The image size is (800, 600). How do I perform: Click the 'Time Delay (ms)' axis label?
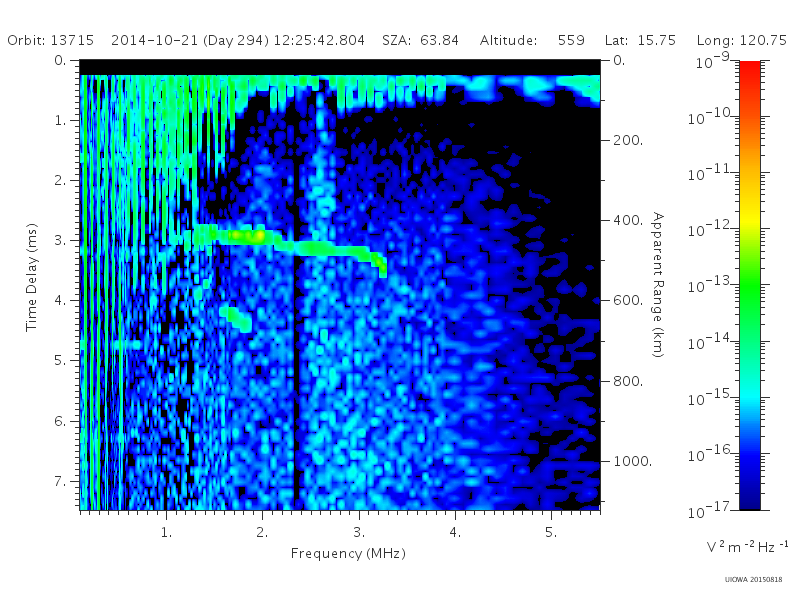pos(32,277)
